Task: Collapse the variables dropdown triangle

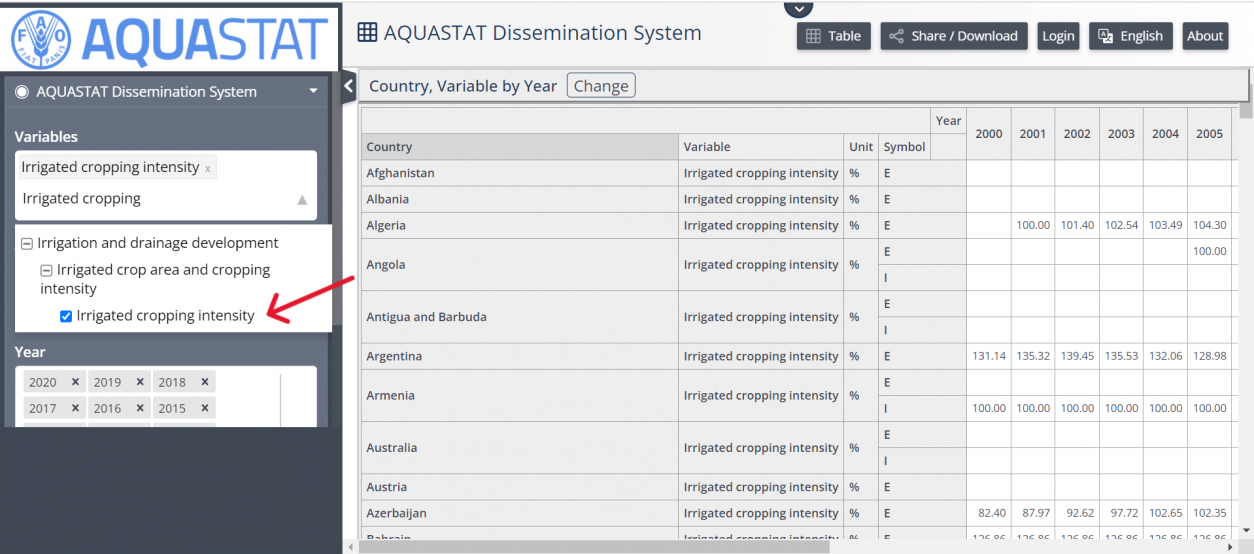Action: click(x=302, y=200)
